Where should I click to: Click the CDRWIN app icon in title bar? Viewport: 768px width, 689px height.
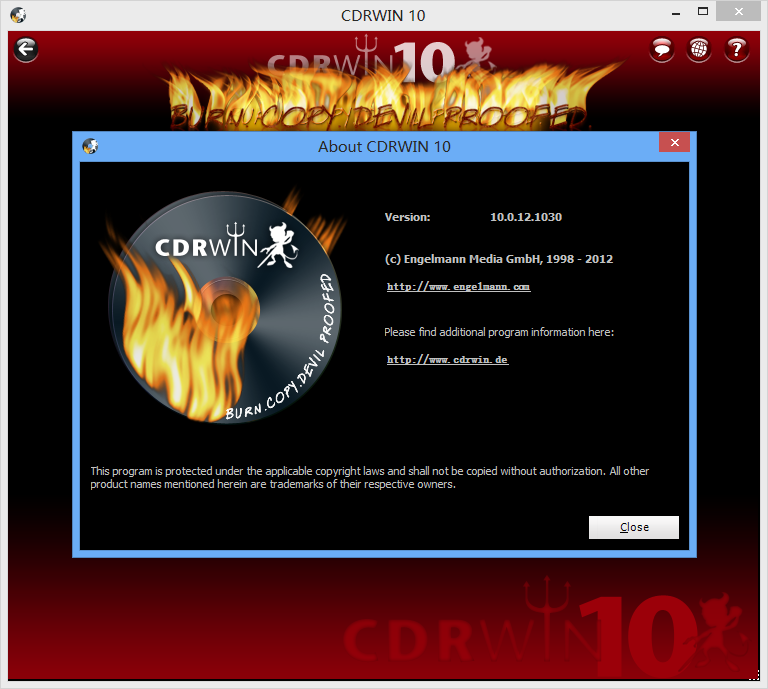click(x=18, y=15)
